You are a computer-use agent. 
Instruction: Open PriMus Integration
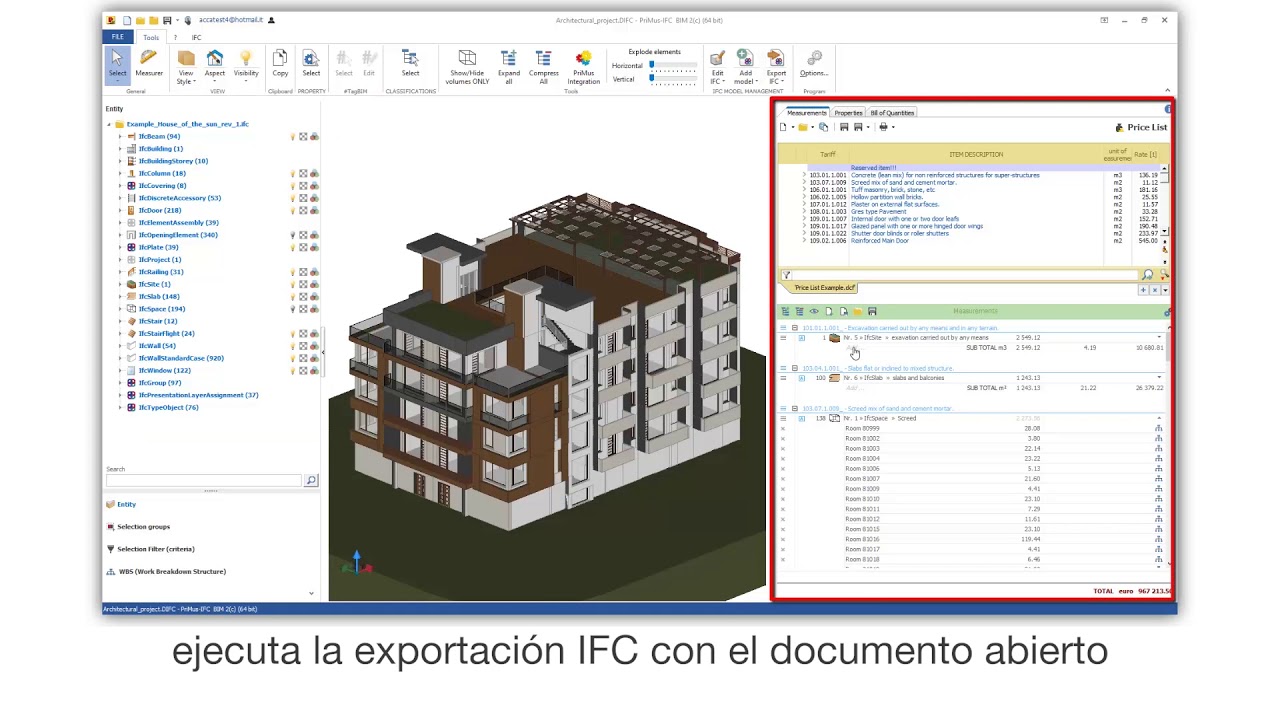point(584,67)
